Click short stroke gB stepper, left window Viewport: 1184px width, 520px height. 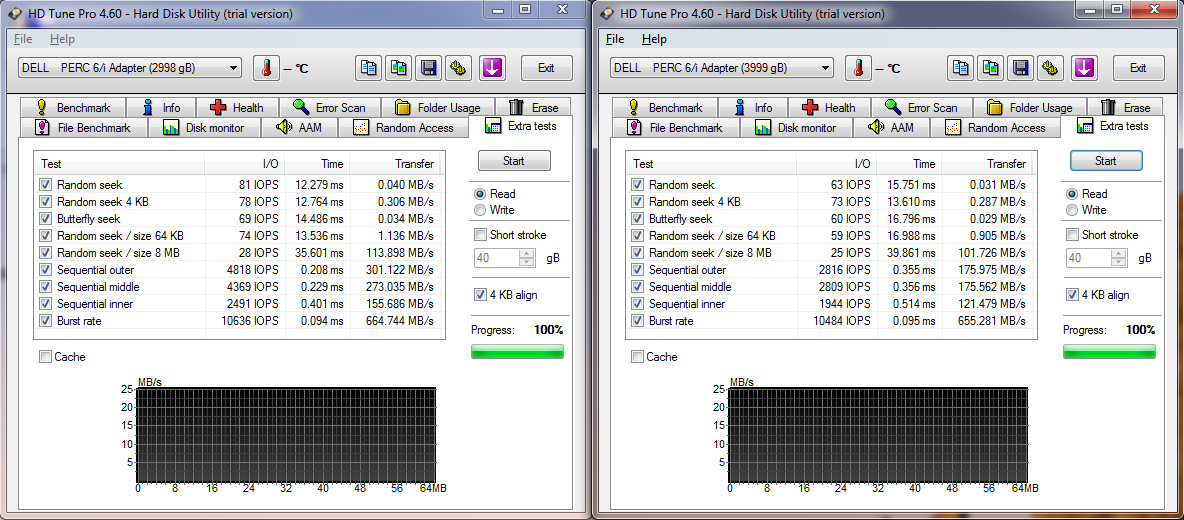526,258
